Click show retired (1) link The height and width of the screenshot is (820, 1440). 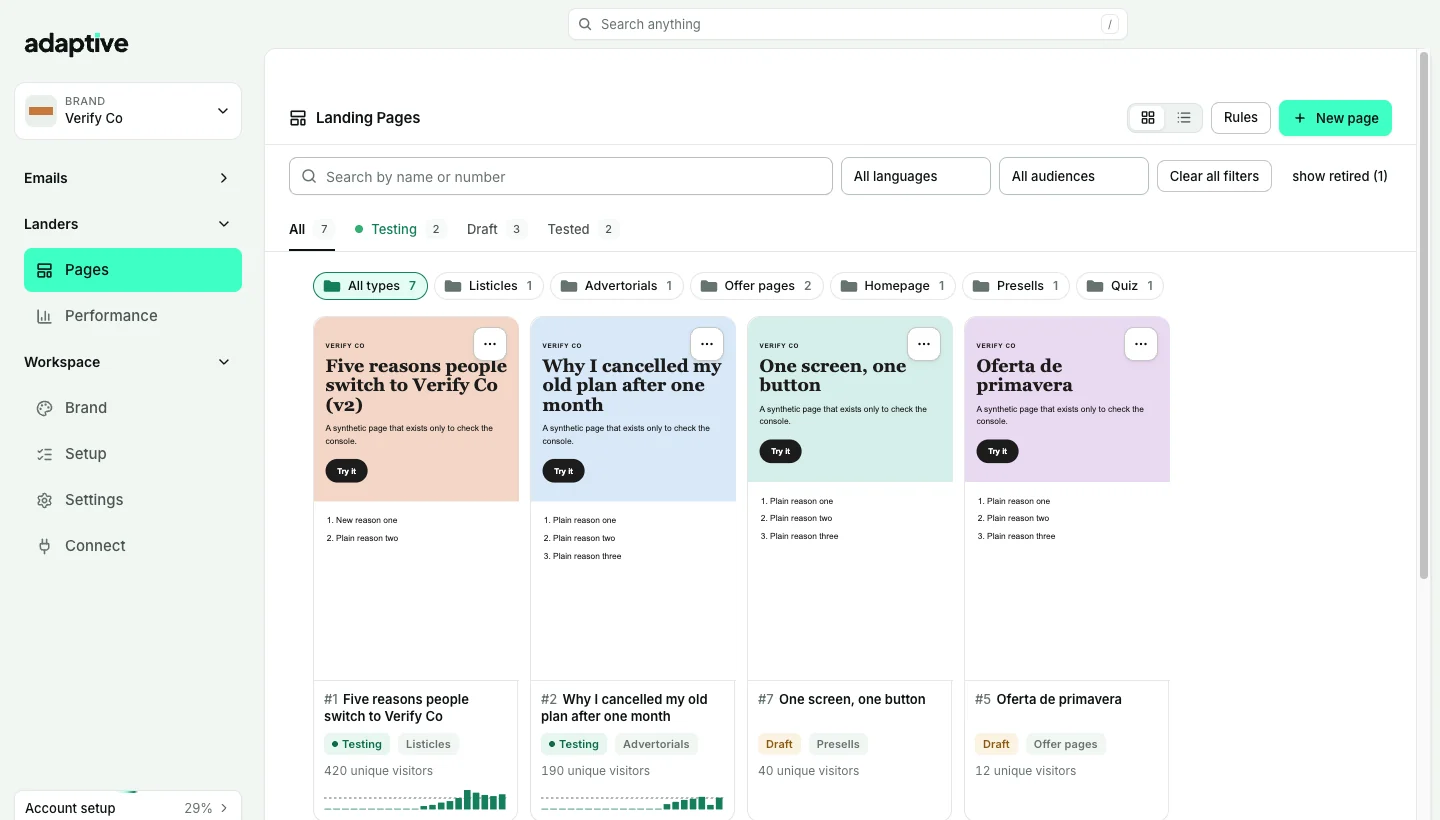(1340, 176)
